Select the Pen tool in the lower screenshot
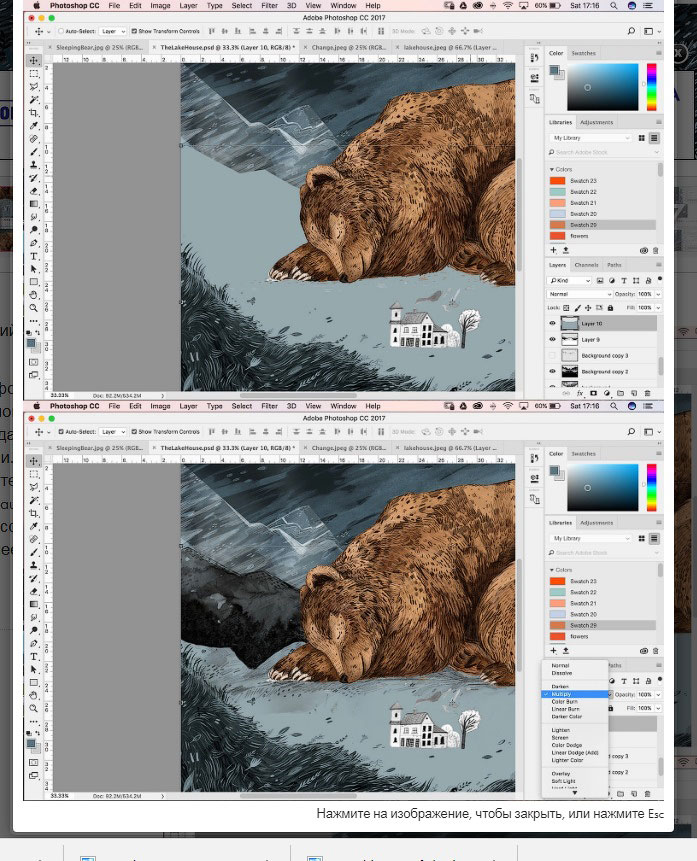 (x=34, y=643)
